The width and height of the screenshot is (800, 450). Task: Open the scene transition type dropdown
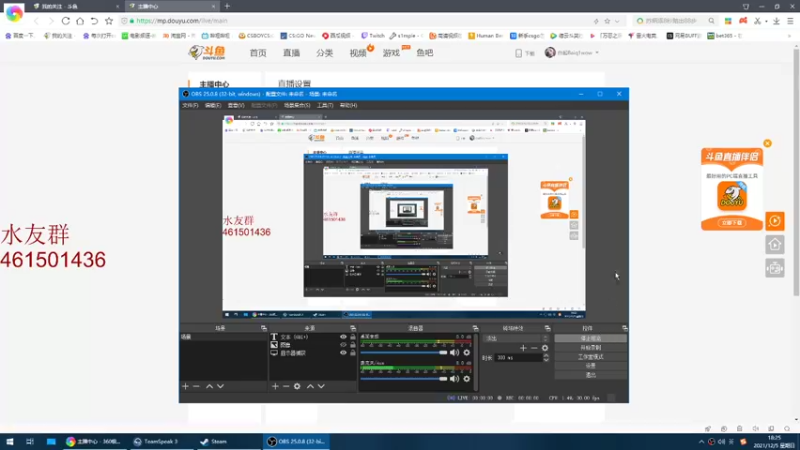[516, 338]
